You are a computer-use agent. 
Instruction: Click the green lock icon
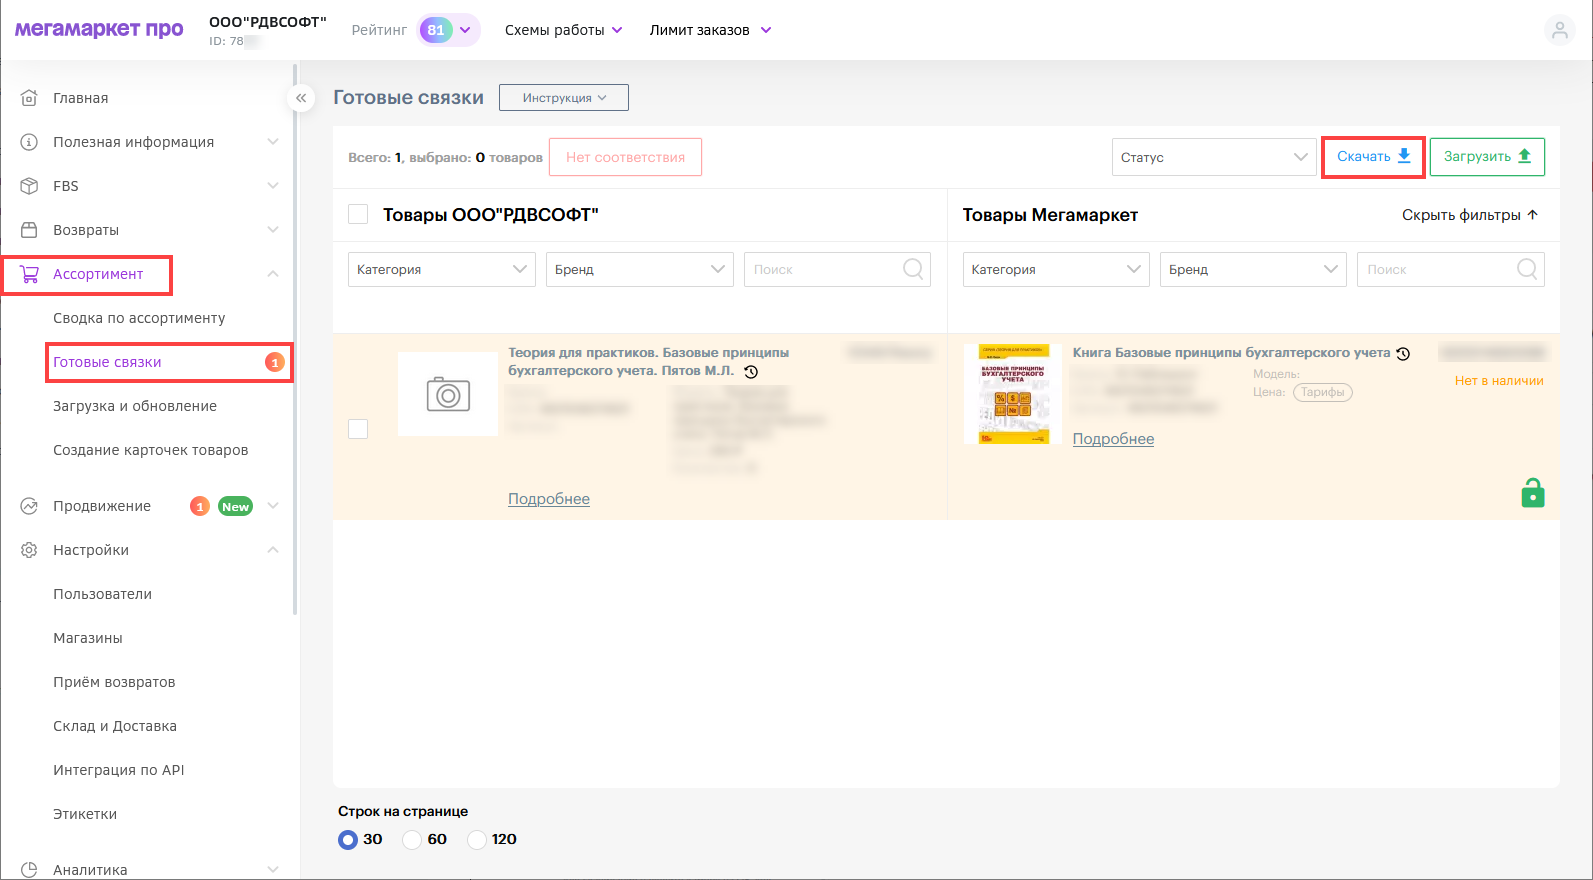(1533, 493)
